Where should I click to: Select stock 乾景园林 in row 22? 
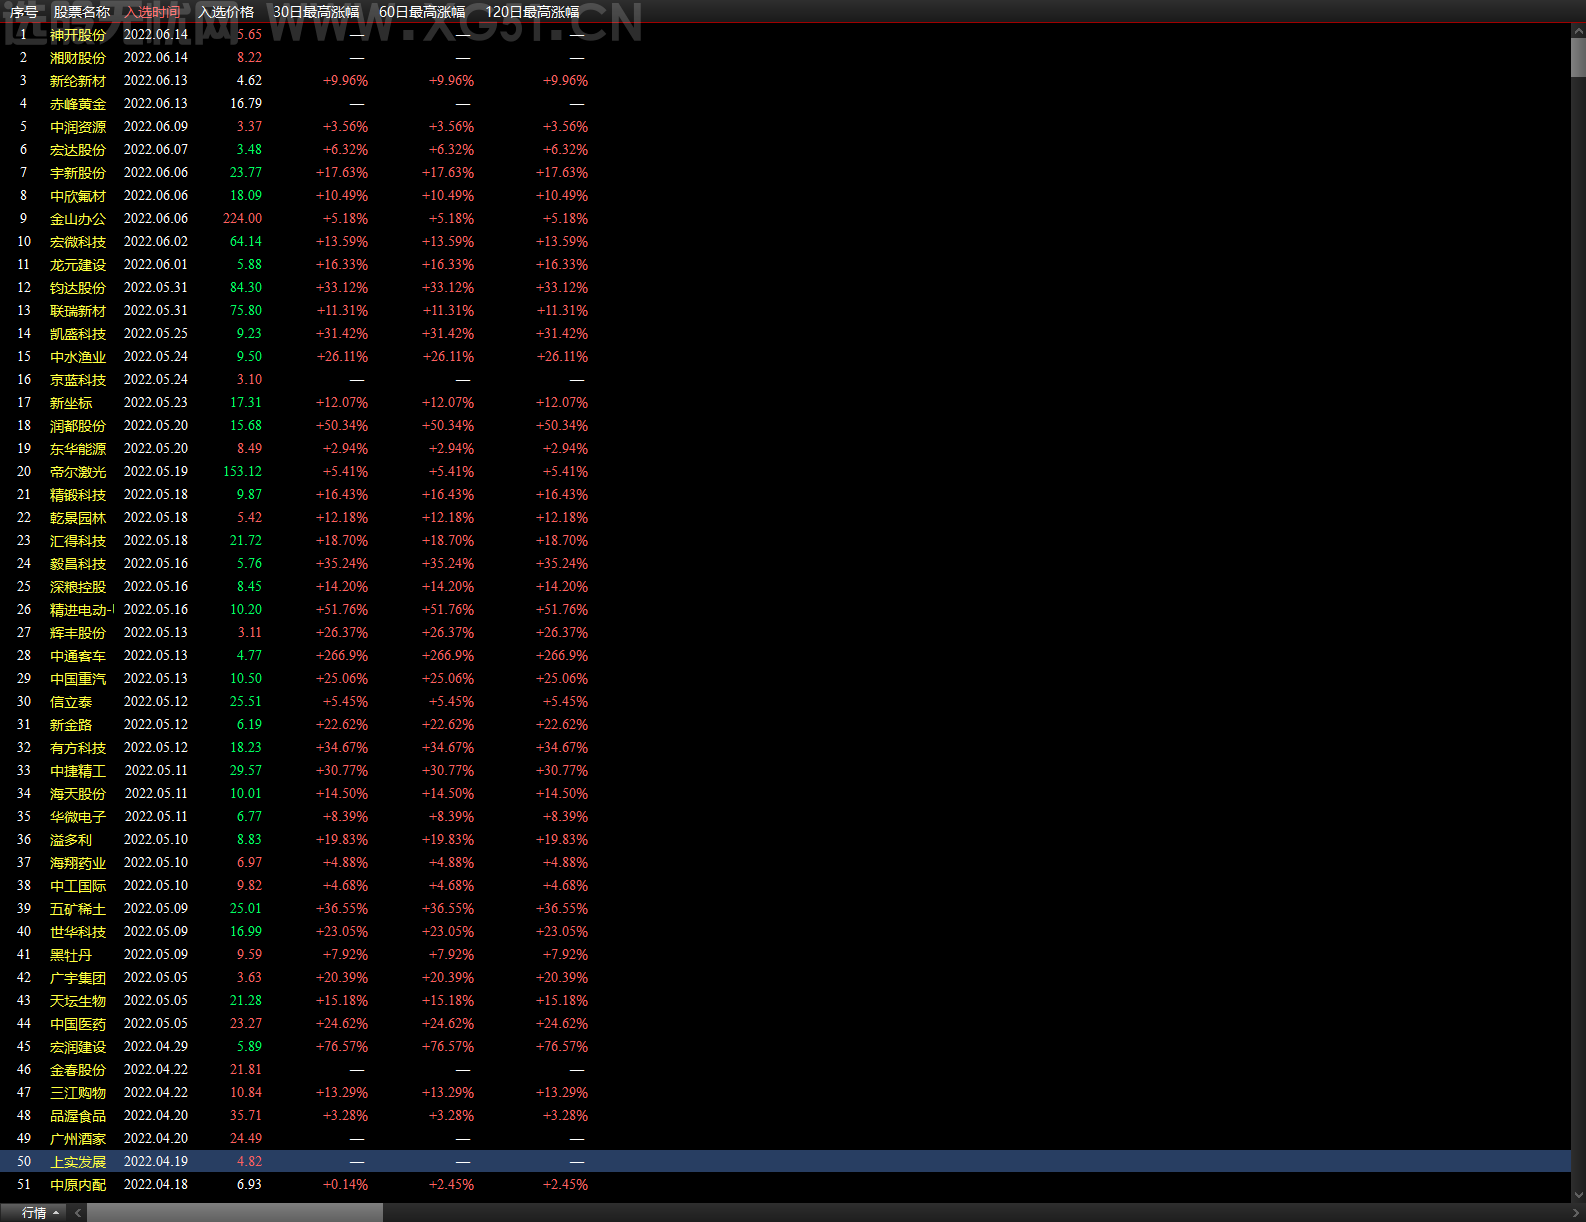point(78,518)
